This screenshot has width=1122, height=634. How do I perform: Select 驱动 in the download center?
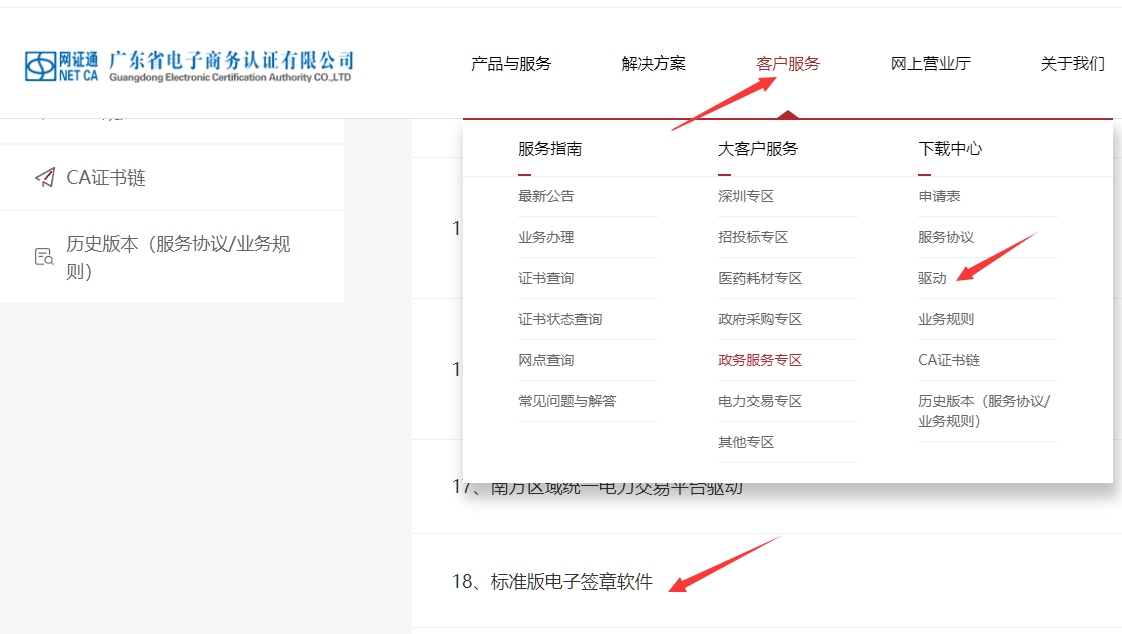(932, 278)
